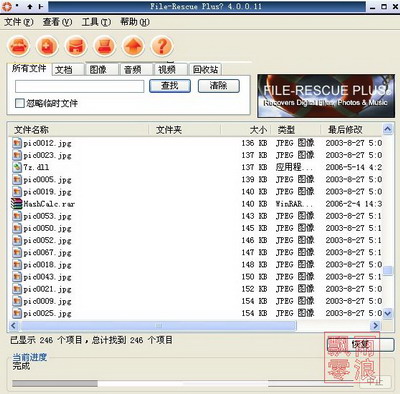
Task: Switch to the 文档 tab
Action: 68,70
